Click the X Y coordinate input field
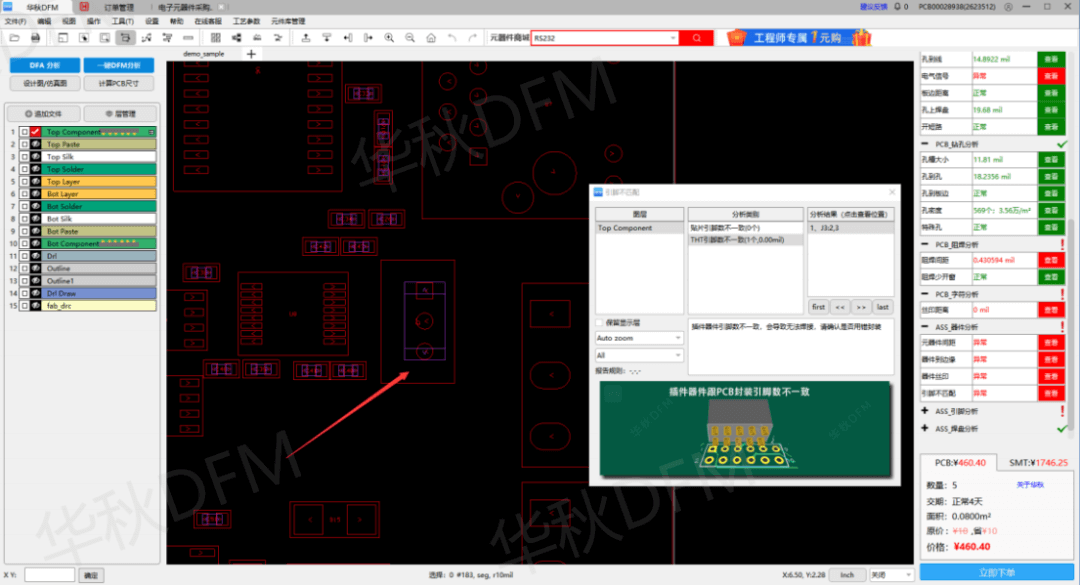 click(x=50, y=575)
